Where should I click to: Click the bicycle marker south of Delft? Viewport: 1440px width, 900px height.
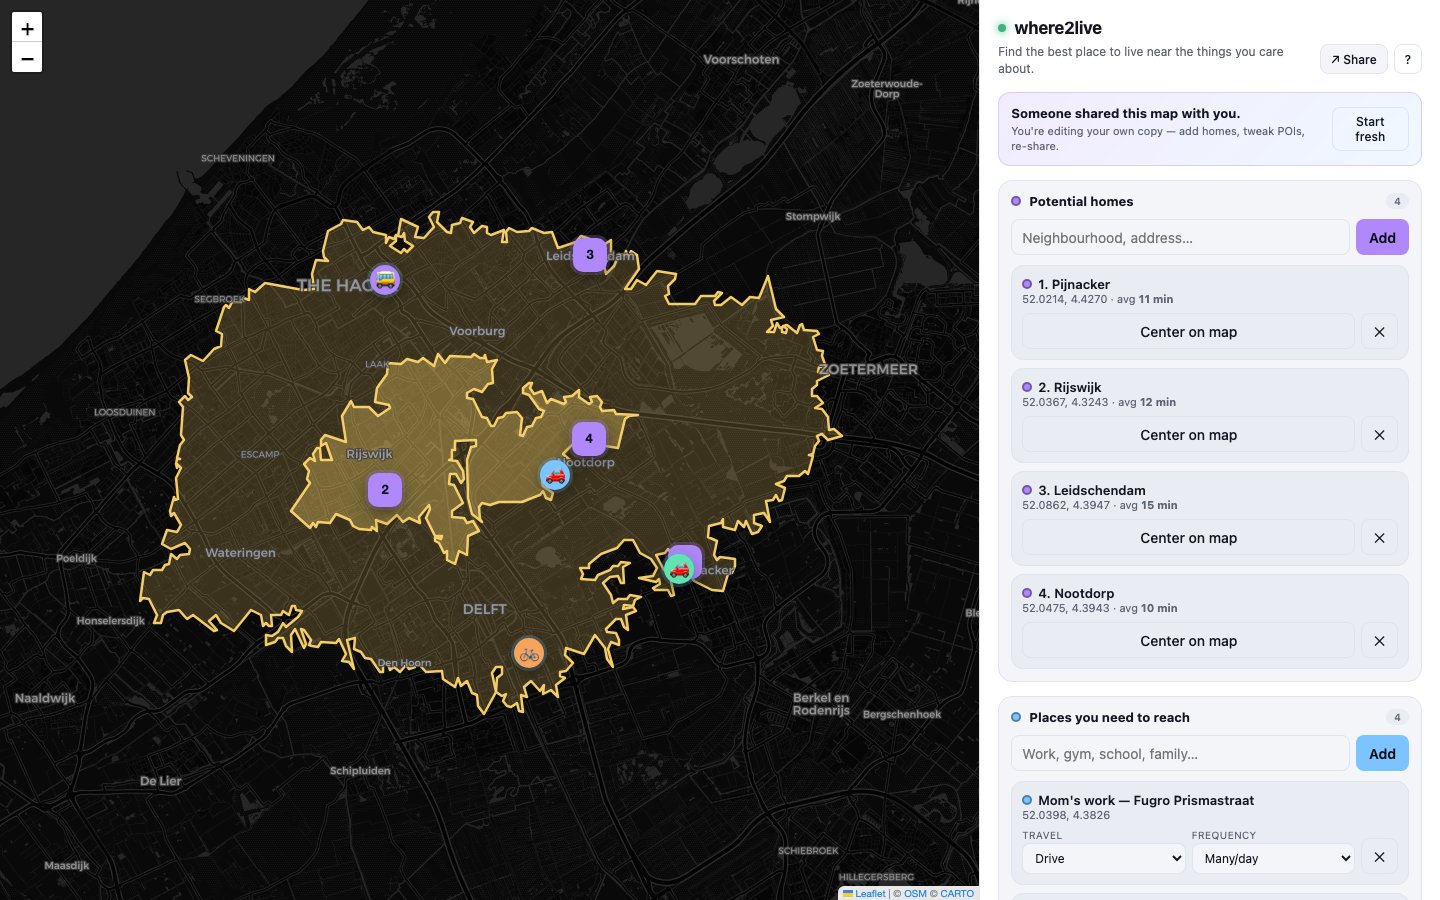pyautogui.click(x=529, y=654)
